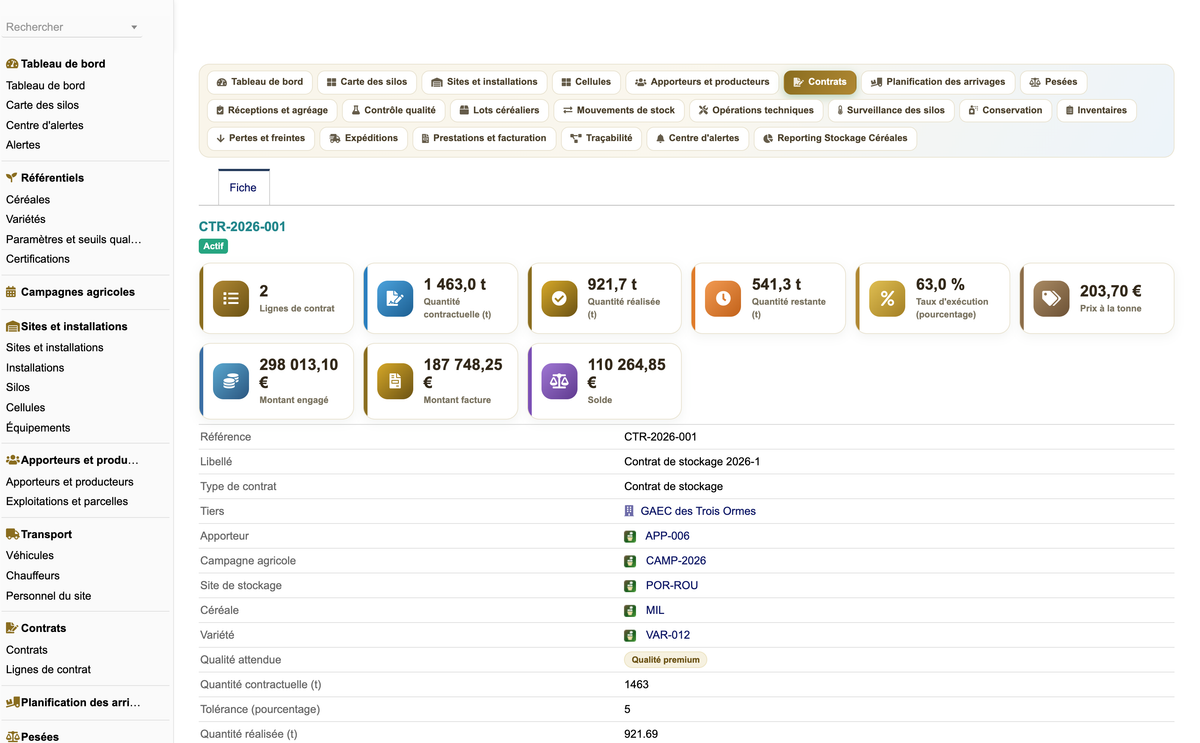Click the Contrats sidebar header icon
The width and height of the screenshot is (1200, 743).
12,628
